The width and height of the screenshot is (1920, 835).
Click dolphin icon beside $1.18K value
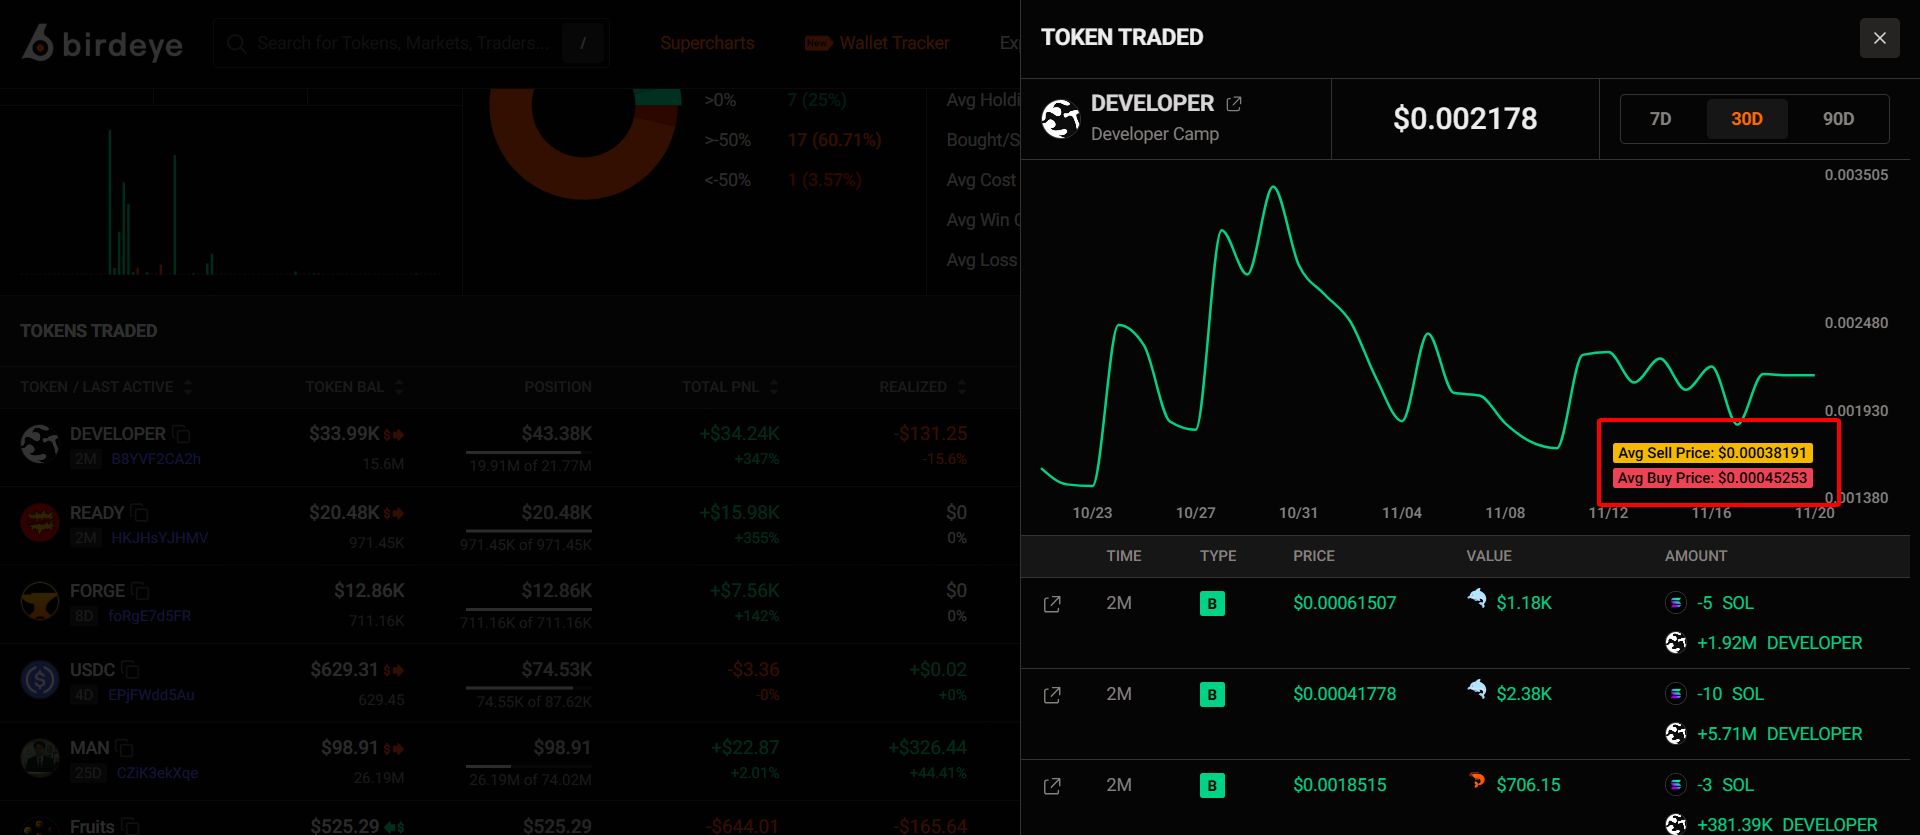click(1477, 598)
